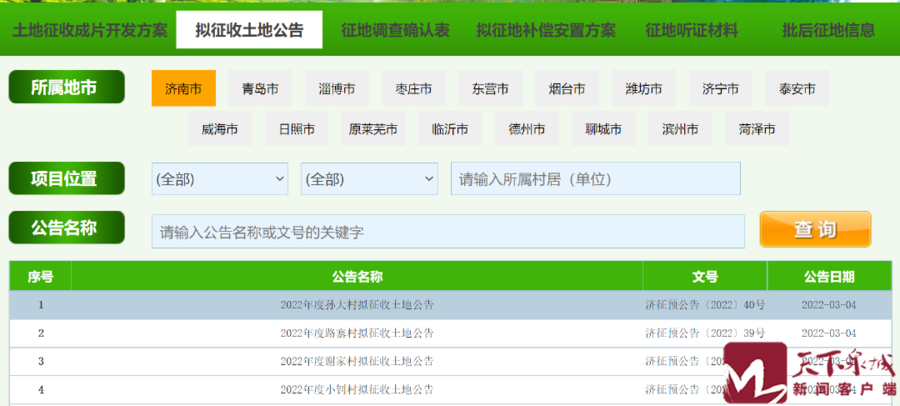Select 东营市 city filter
Screen dimensions: 900x406
490,88
